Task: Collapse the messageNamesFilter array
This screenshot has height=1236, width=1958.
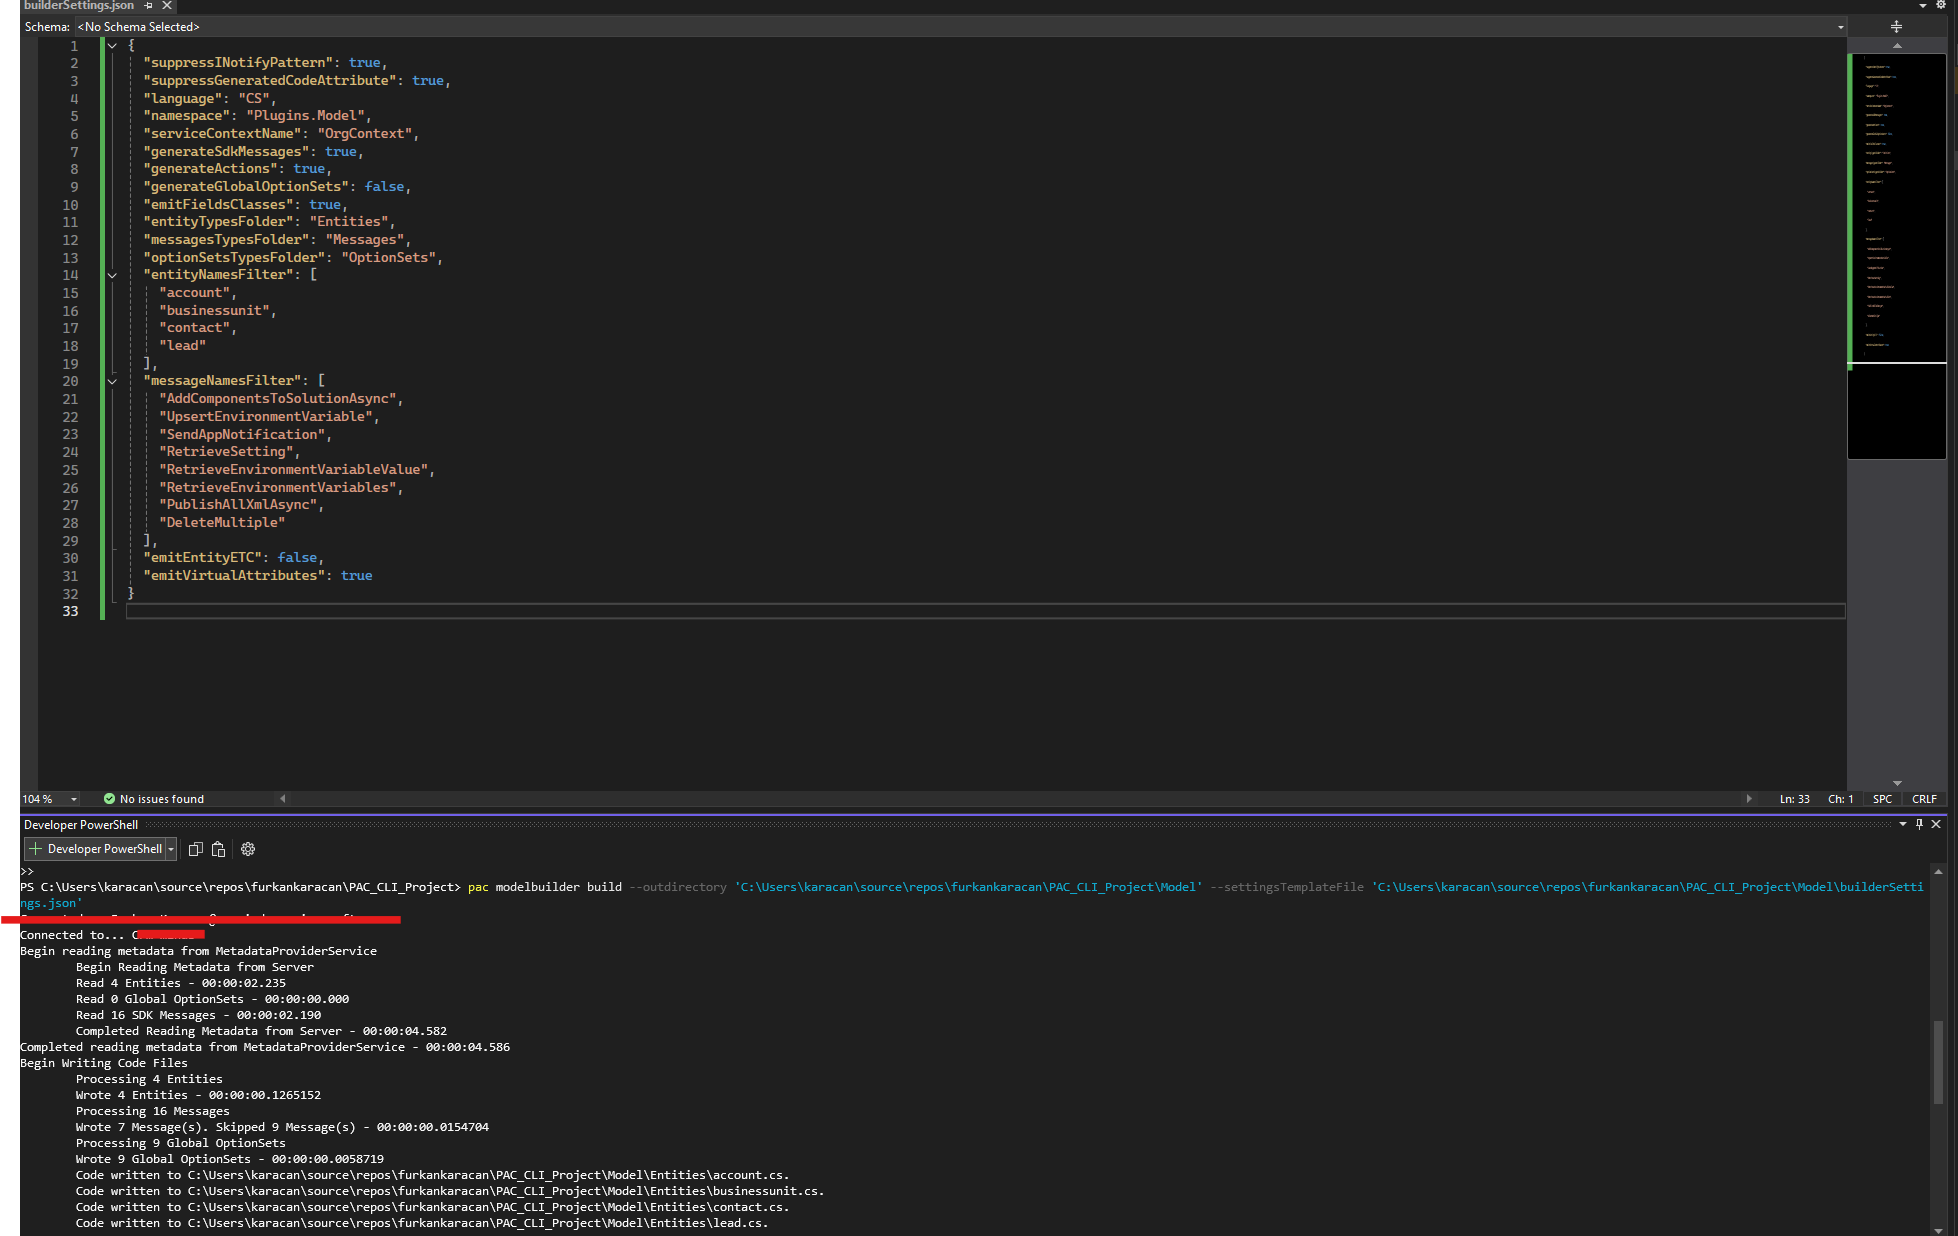Action: click(111, 381)
